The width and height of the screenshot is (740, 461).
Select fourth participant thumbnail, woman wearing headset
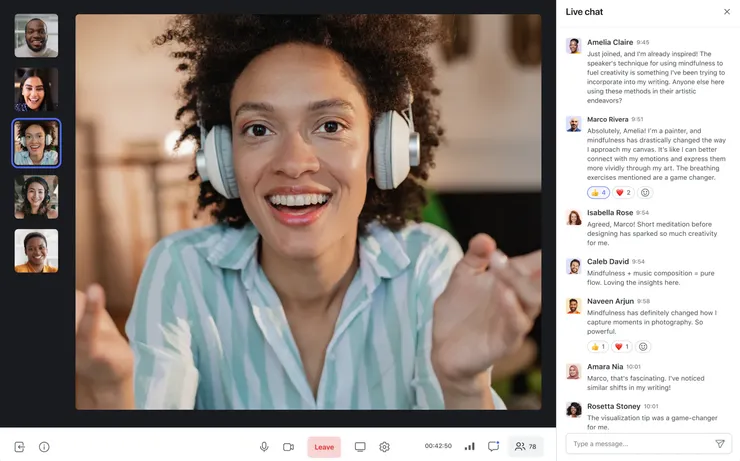tap(36, 197)
